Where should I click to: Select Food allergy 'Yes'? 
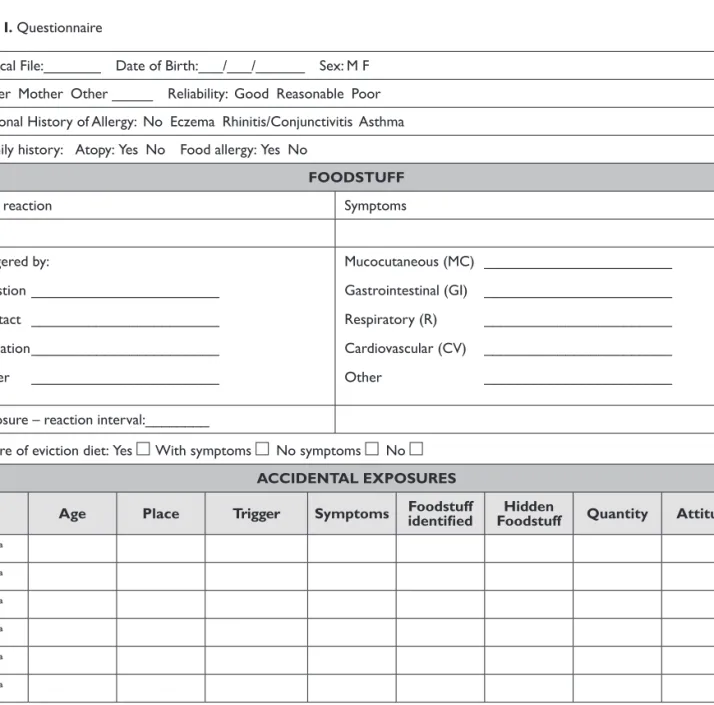click(x=270, y=150)
